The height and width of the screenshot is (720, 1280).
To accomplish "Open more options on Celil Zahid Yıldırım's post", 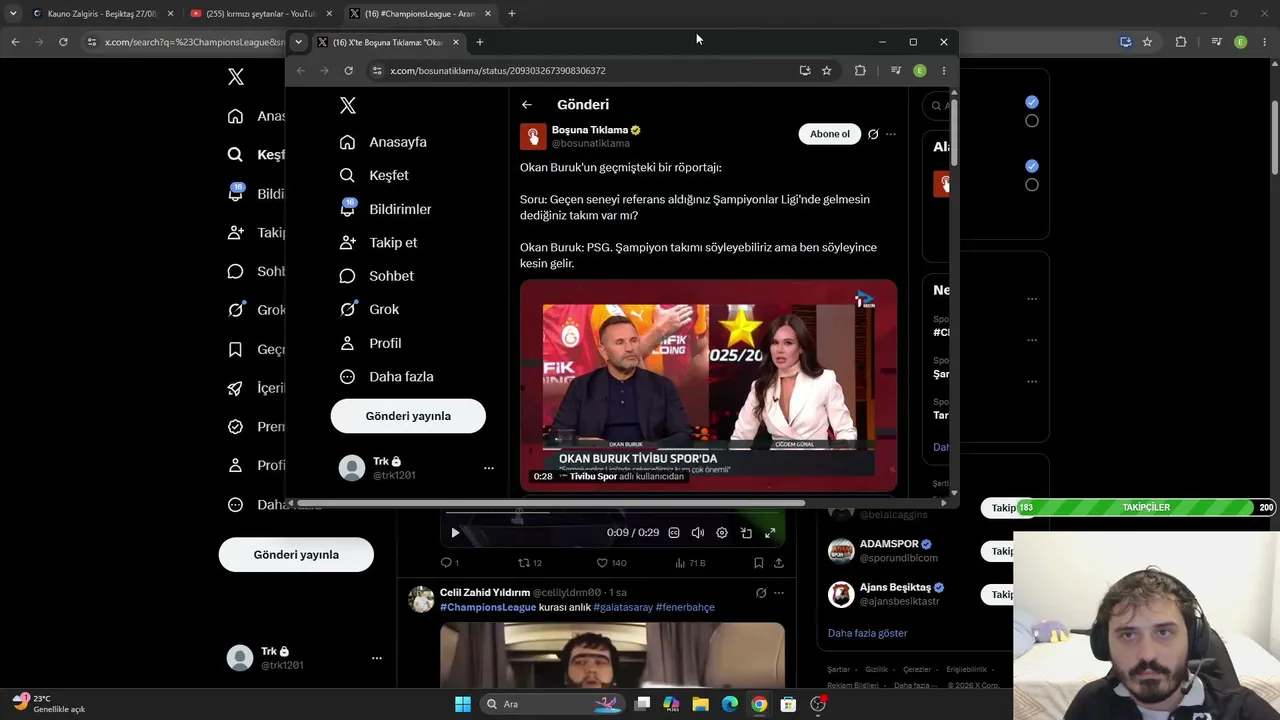I will pos(779,593).
